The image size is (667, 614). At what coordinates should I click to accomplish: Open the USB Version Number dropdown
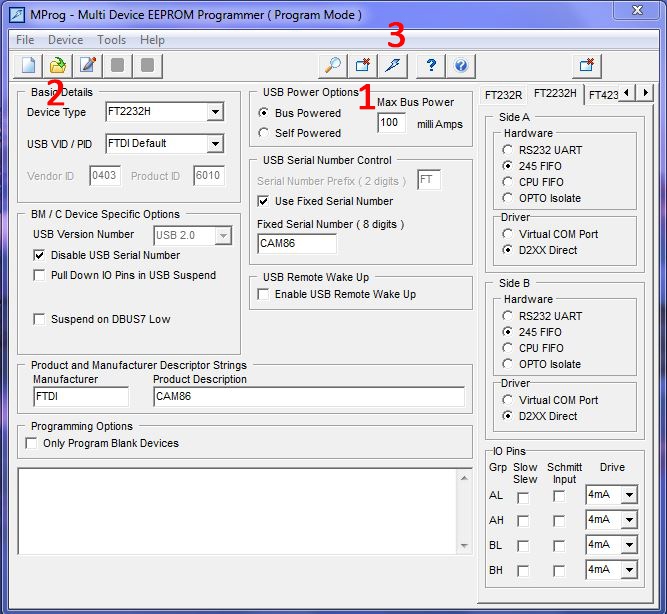(x=223, y=235)
